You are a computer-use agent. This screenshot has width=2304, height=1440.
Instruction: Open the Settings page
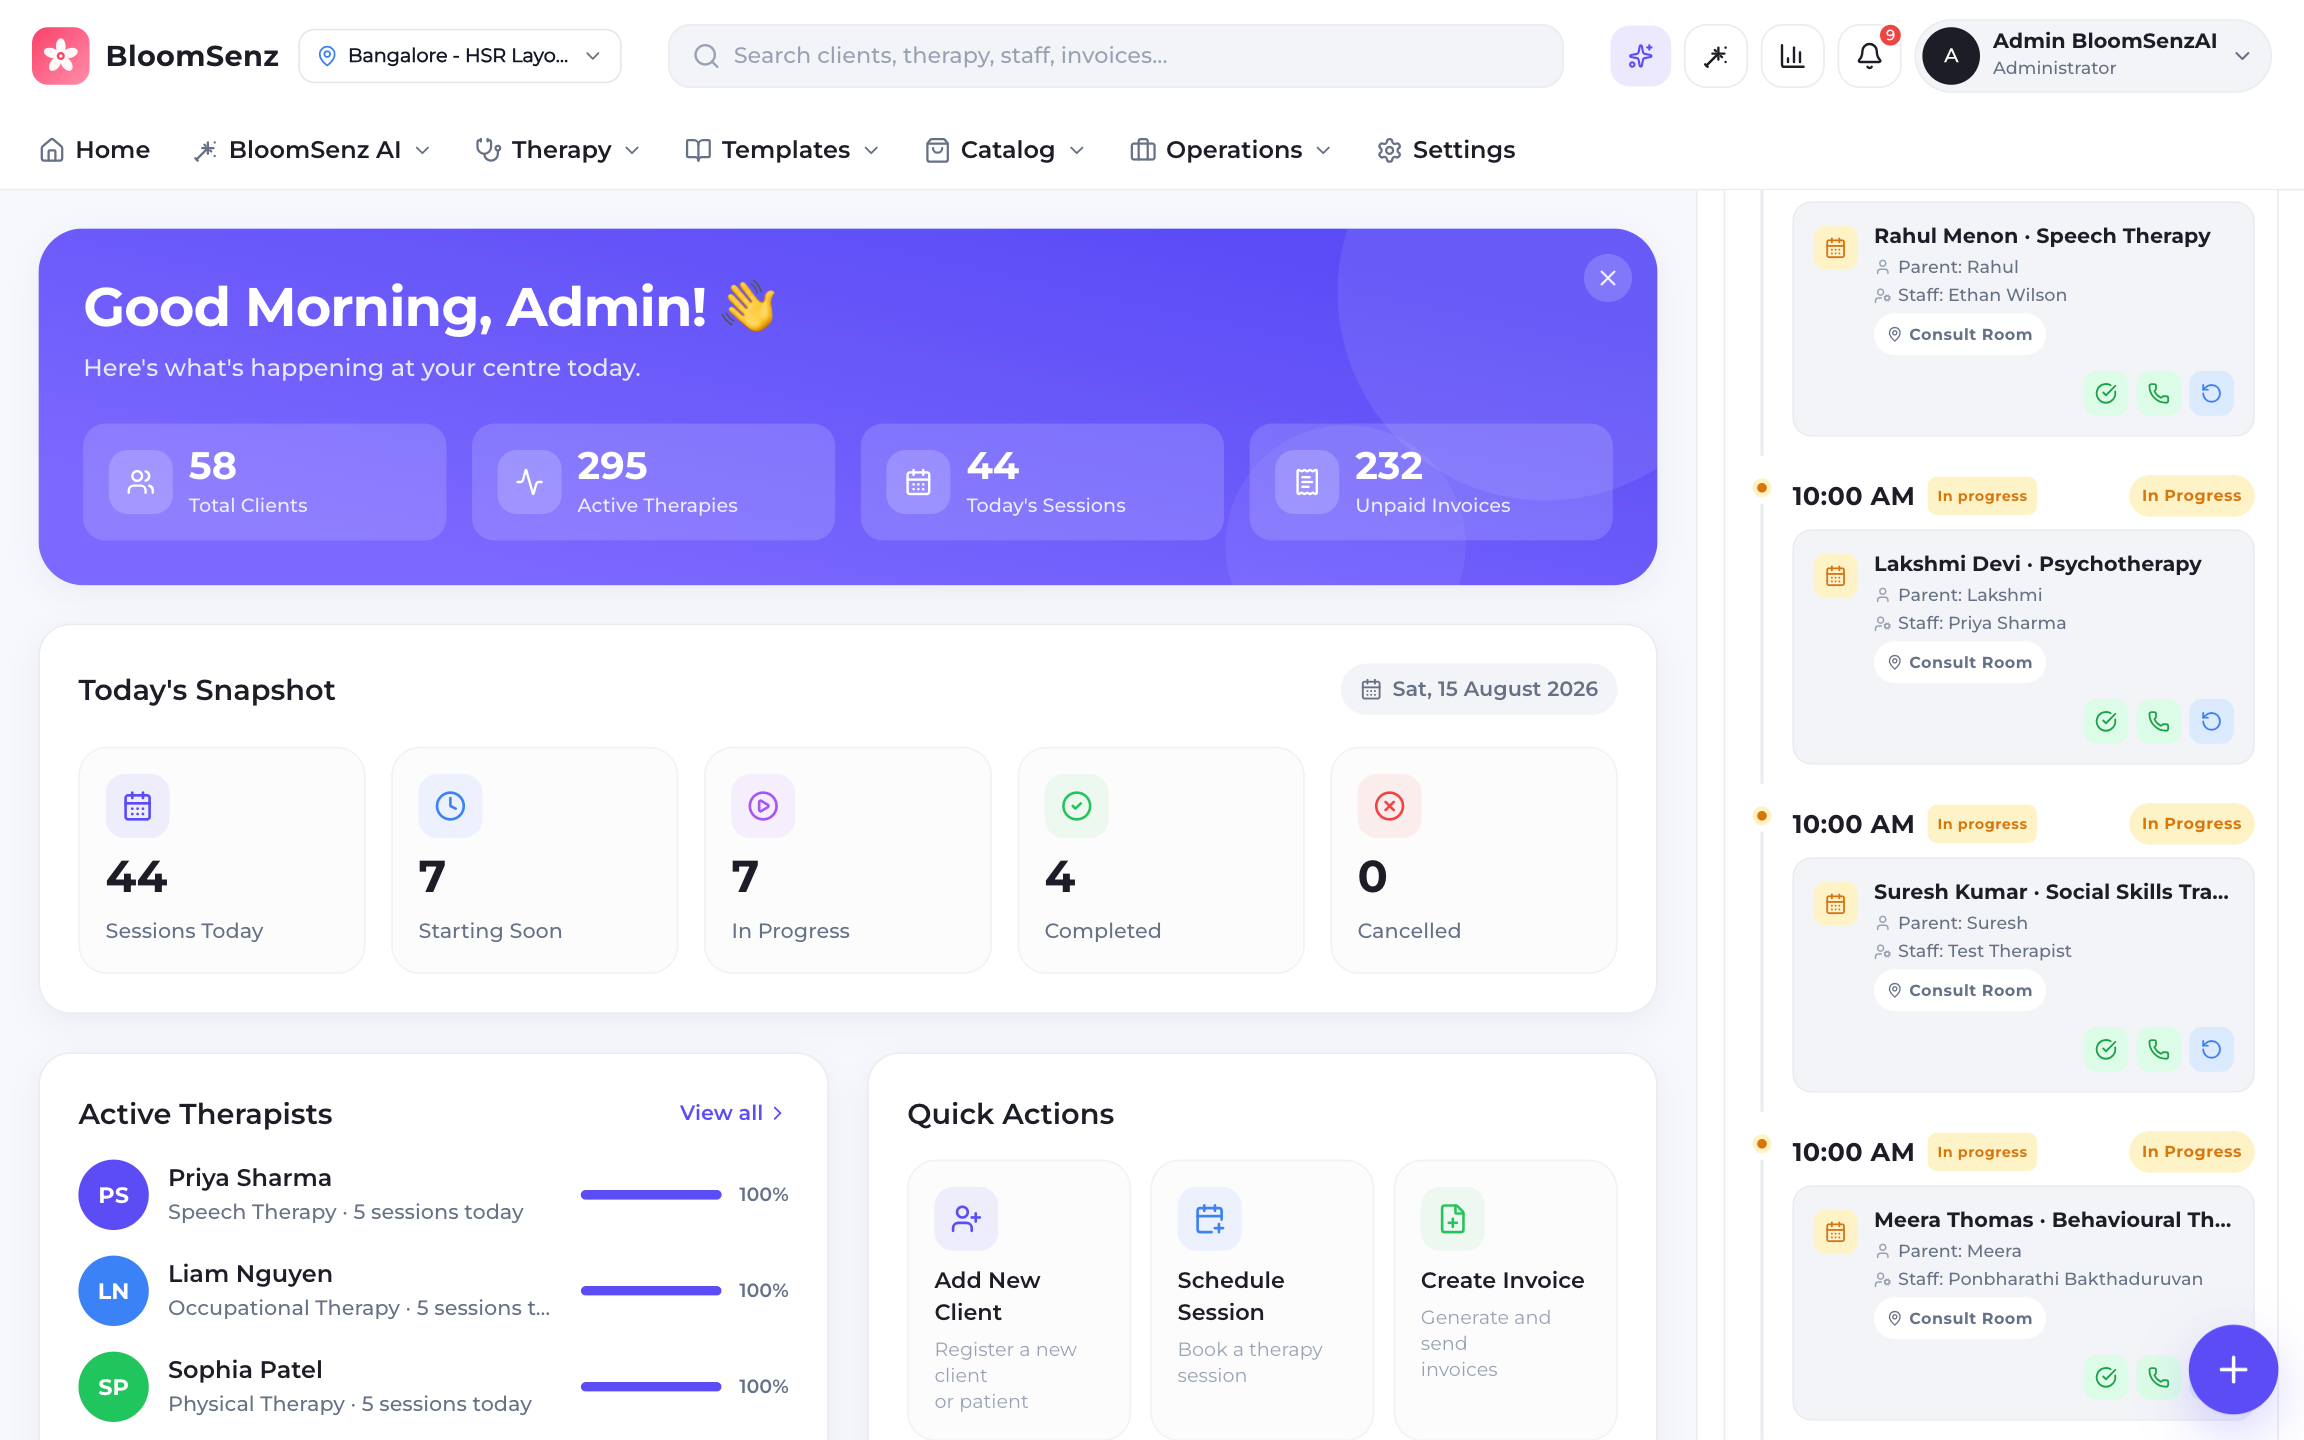click(x=1446, y=150)
